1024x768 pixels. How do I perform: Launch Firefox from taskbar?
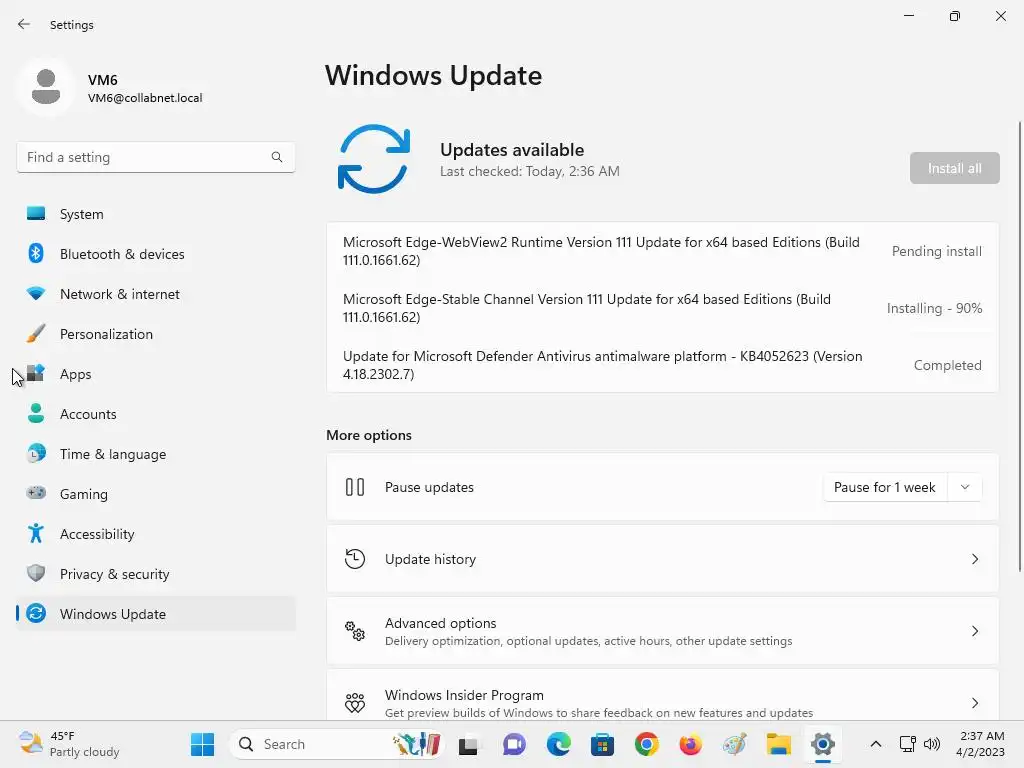690,744
